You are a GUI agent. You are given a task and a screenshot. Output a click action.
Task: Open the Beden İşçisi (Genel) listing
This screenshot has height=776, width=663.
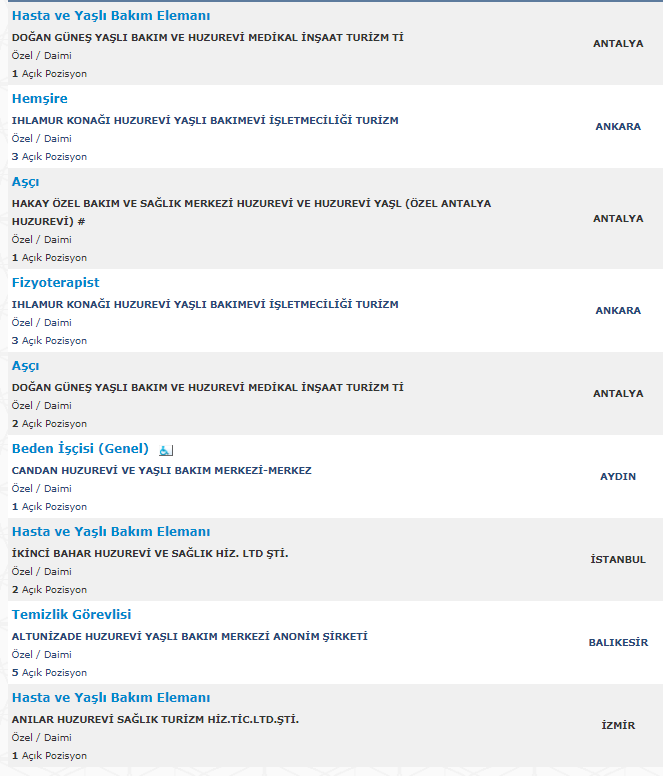click(x=80, y=448)
